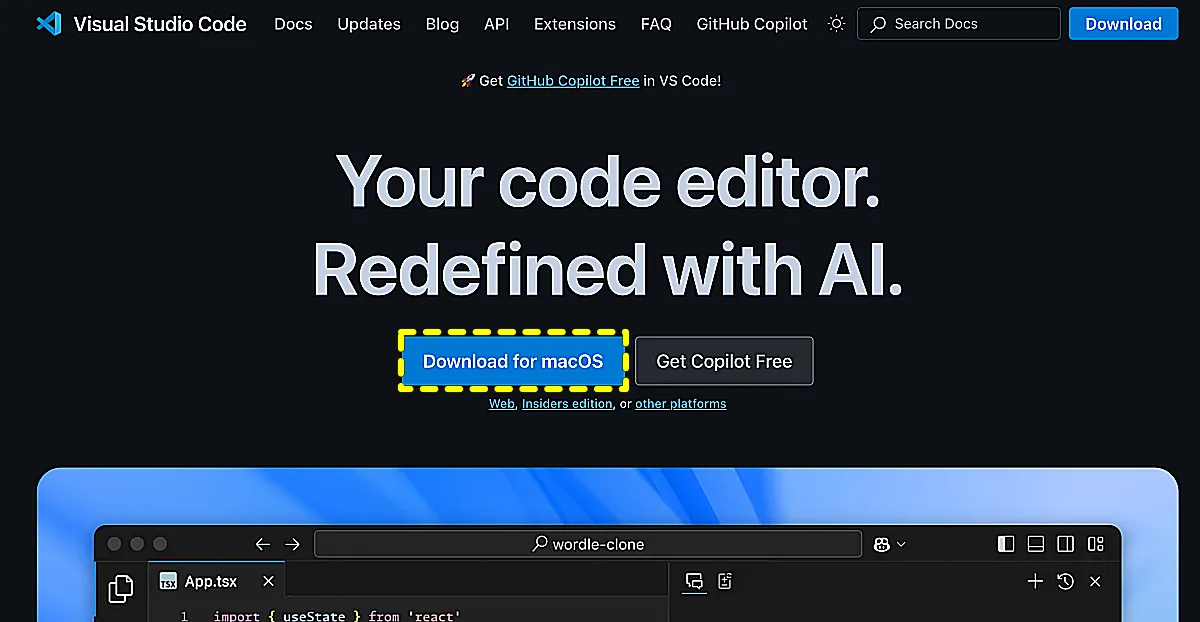Go back using the editor left arrow
The image size is (1200, 622).
pyautogui.click(x=263, y=544)
